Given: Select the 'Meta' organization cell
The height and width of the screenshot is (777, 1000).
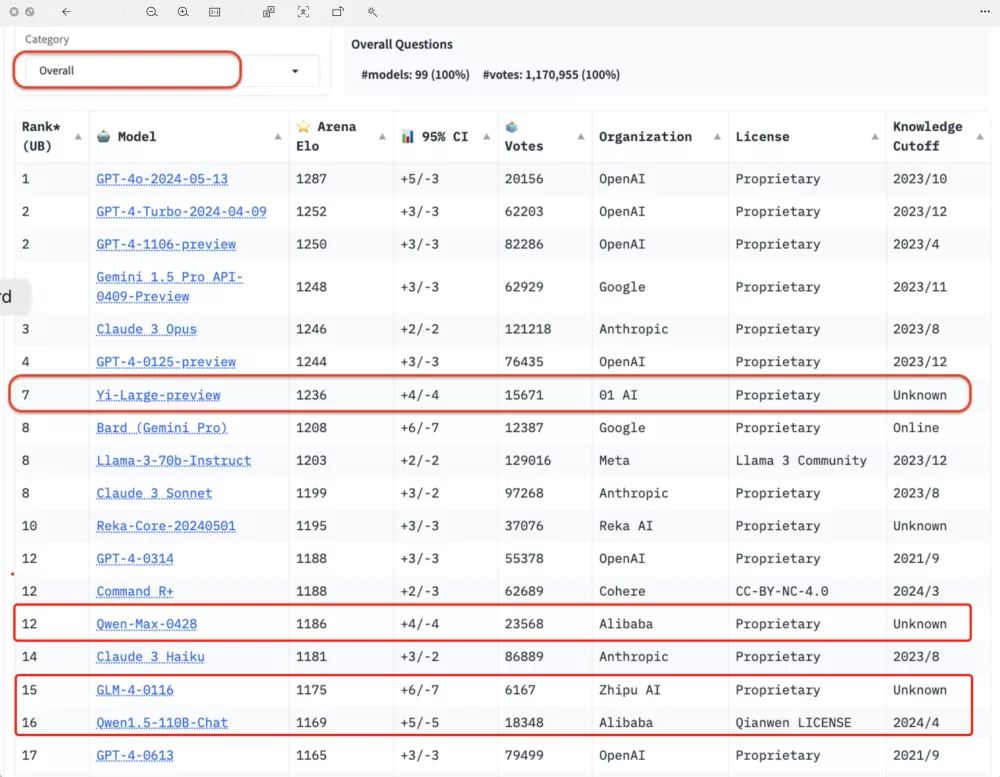Looking at the screenshot, I should (x=614, y=460).
